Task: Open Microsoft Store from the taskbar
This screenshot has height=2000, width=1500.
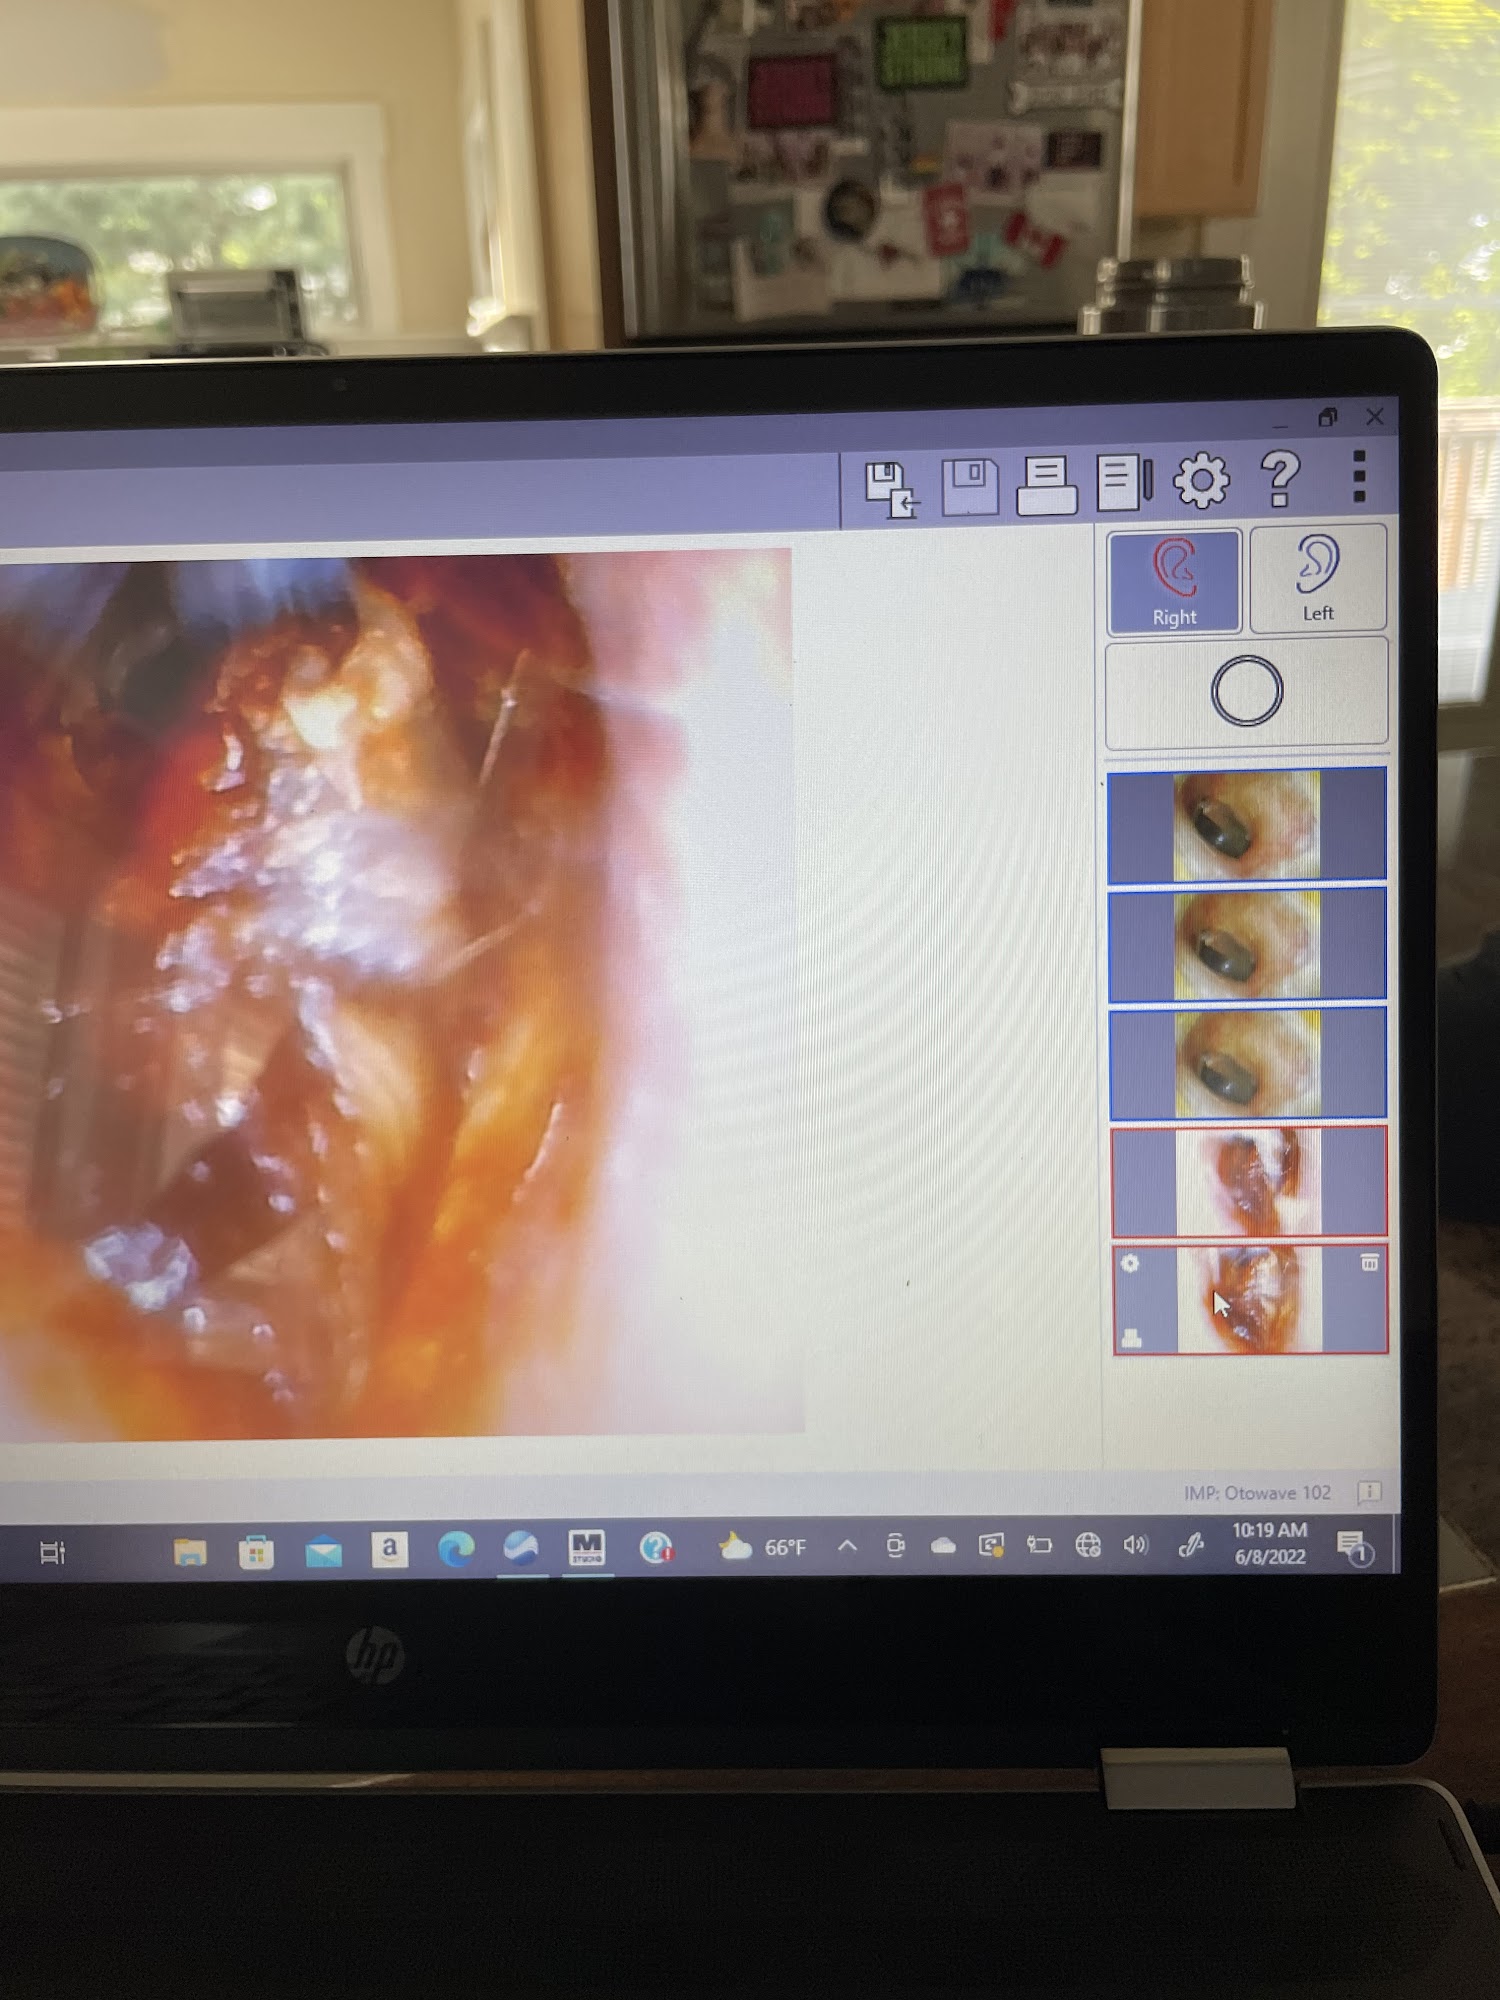Action: 256,1552
